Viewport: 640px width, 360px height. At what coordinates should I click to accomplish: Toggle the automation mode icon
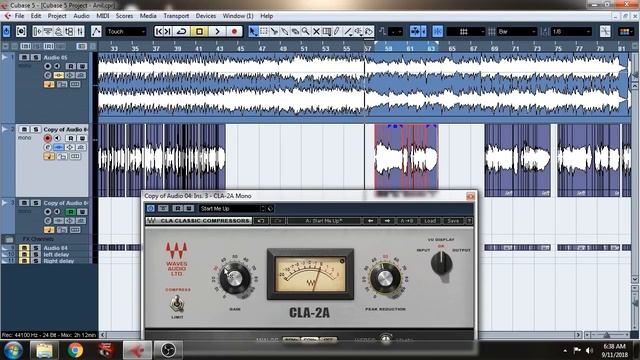(96, 31)
